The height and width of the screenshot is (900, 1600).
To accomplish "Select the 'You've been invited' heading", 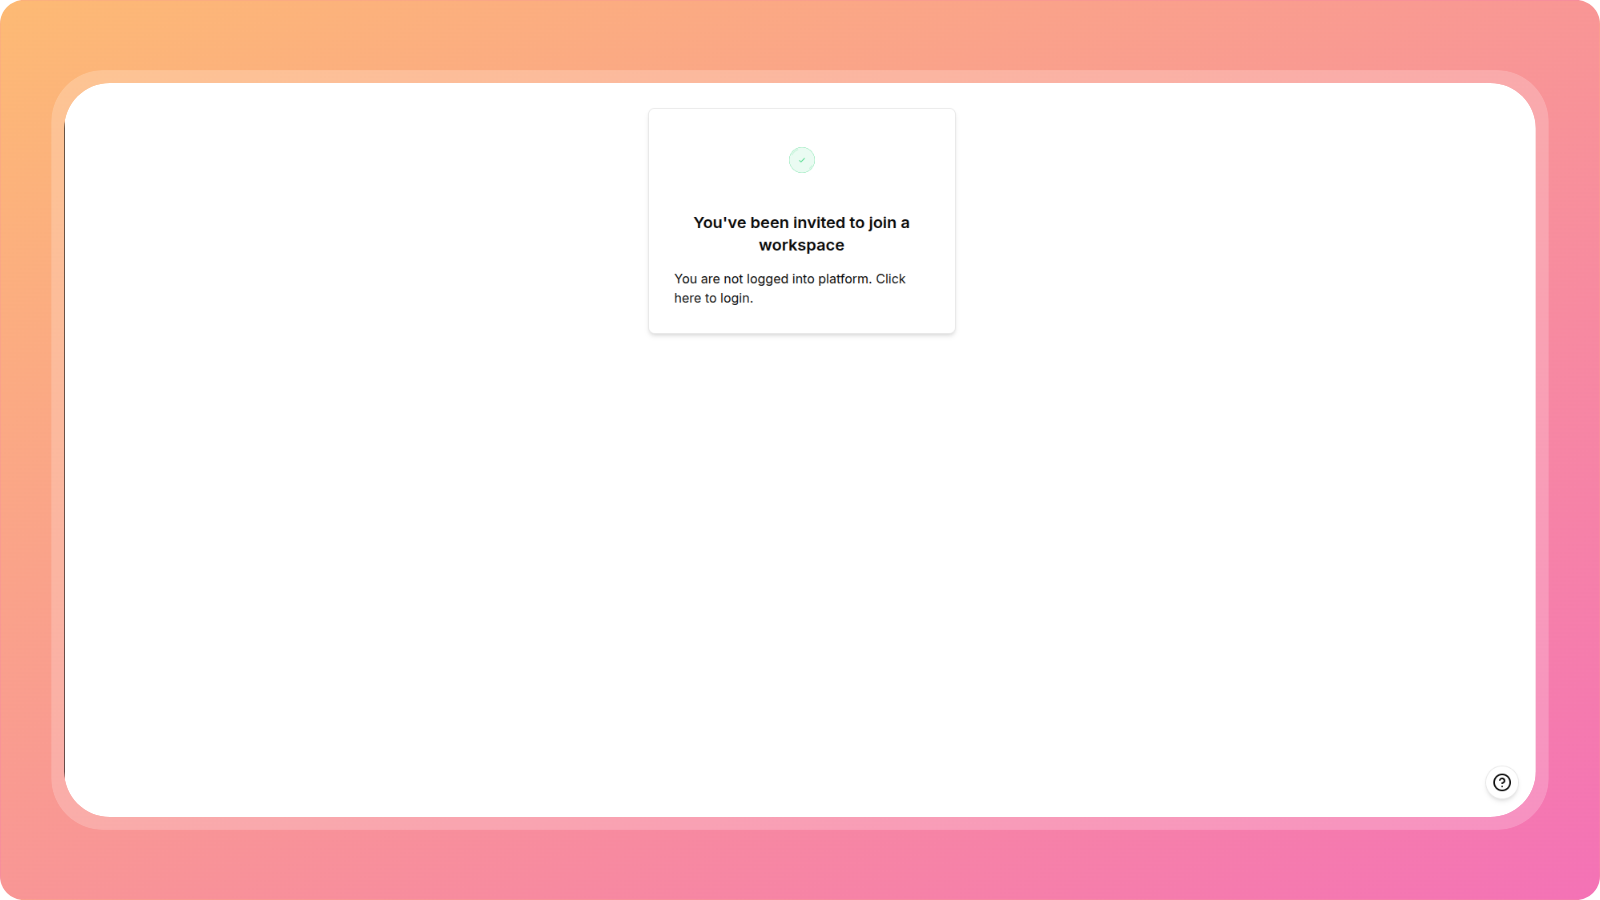I will point(801,234).
